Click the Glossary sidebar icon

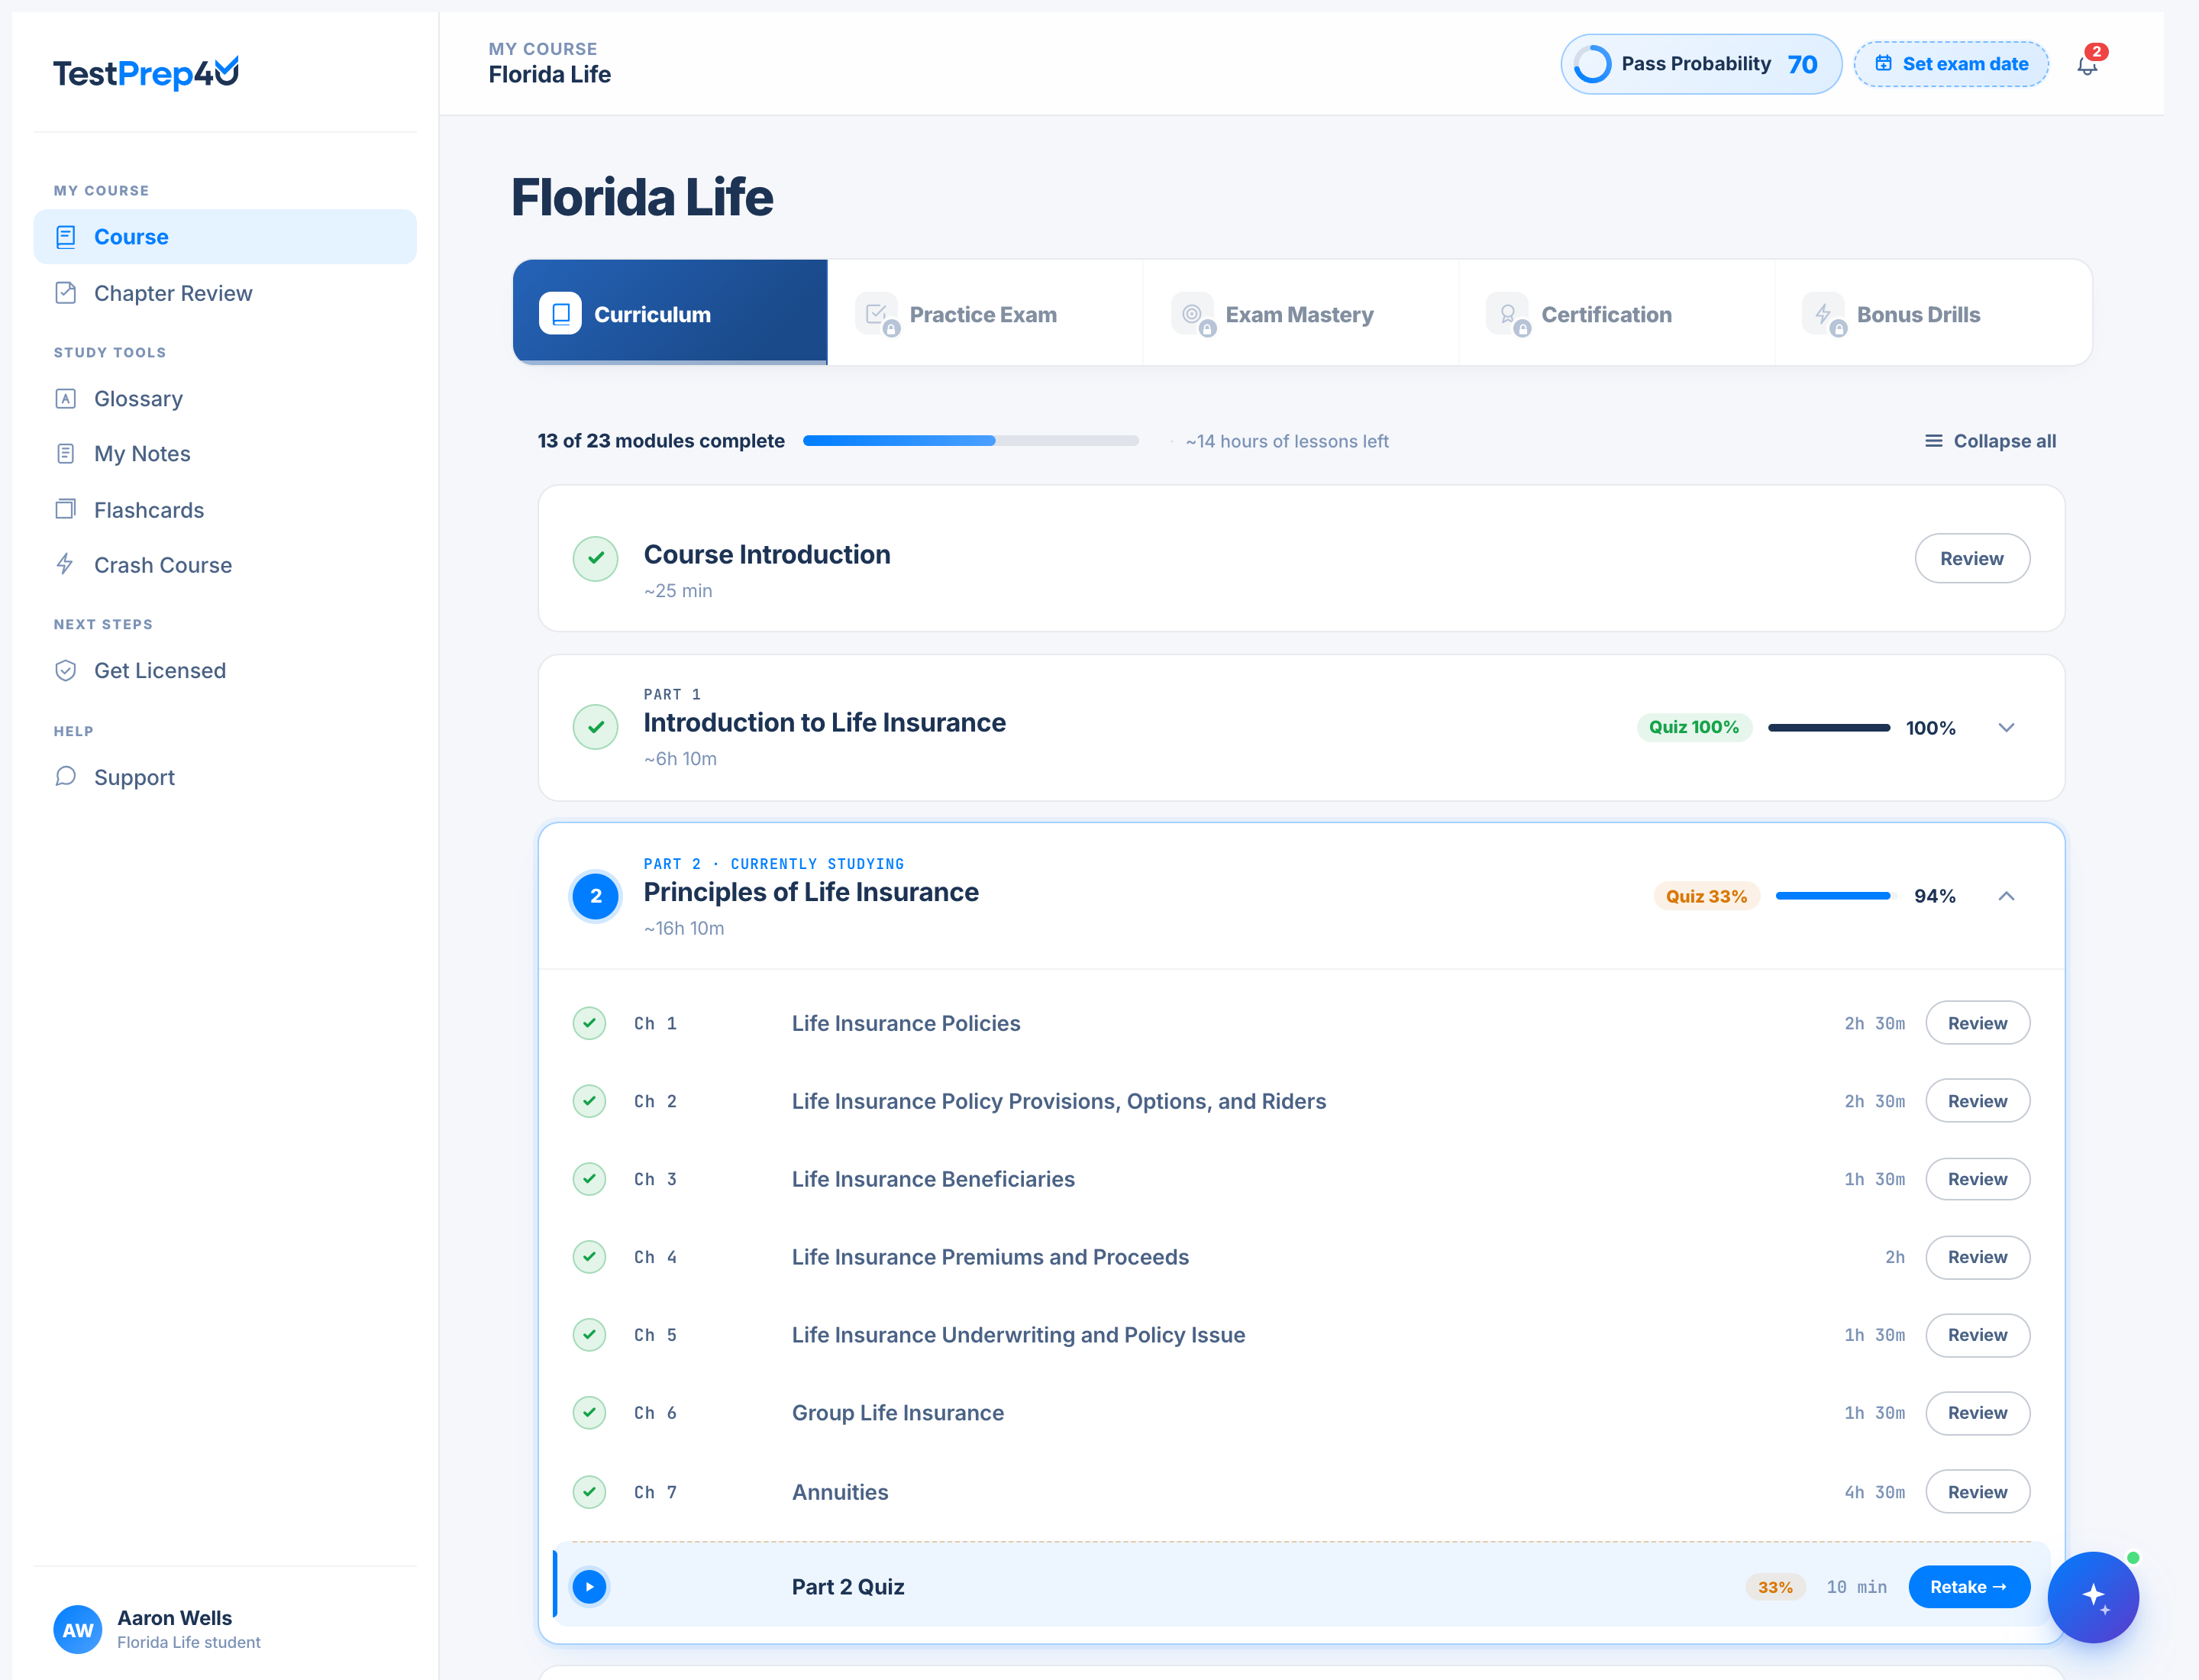tap(66, 399)
